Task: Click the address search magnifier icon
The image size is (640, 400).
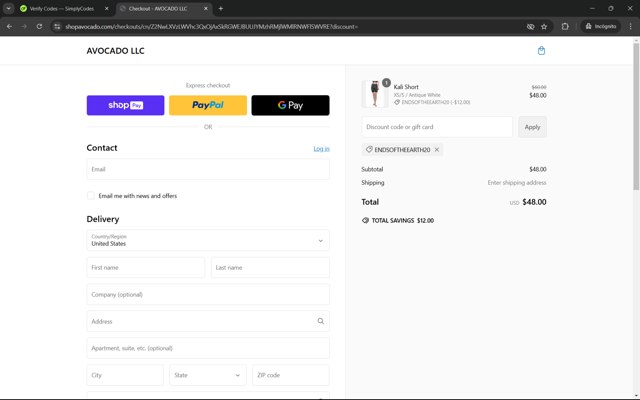Action: click(321, 321)
